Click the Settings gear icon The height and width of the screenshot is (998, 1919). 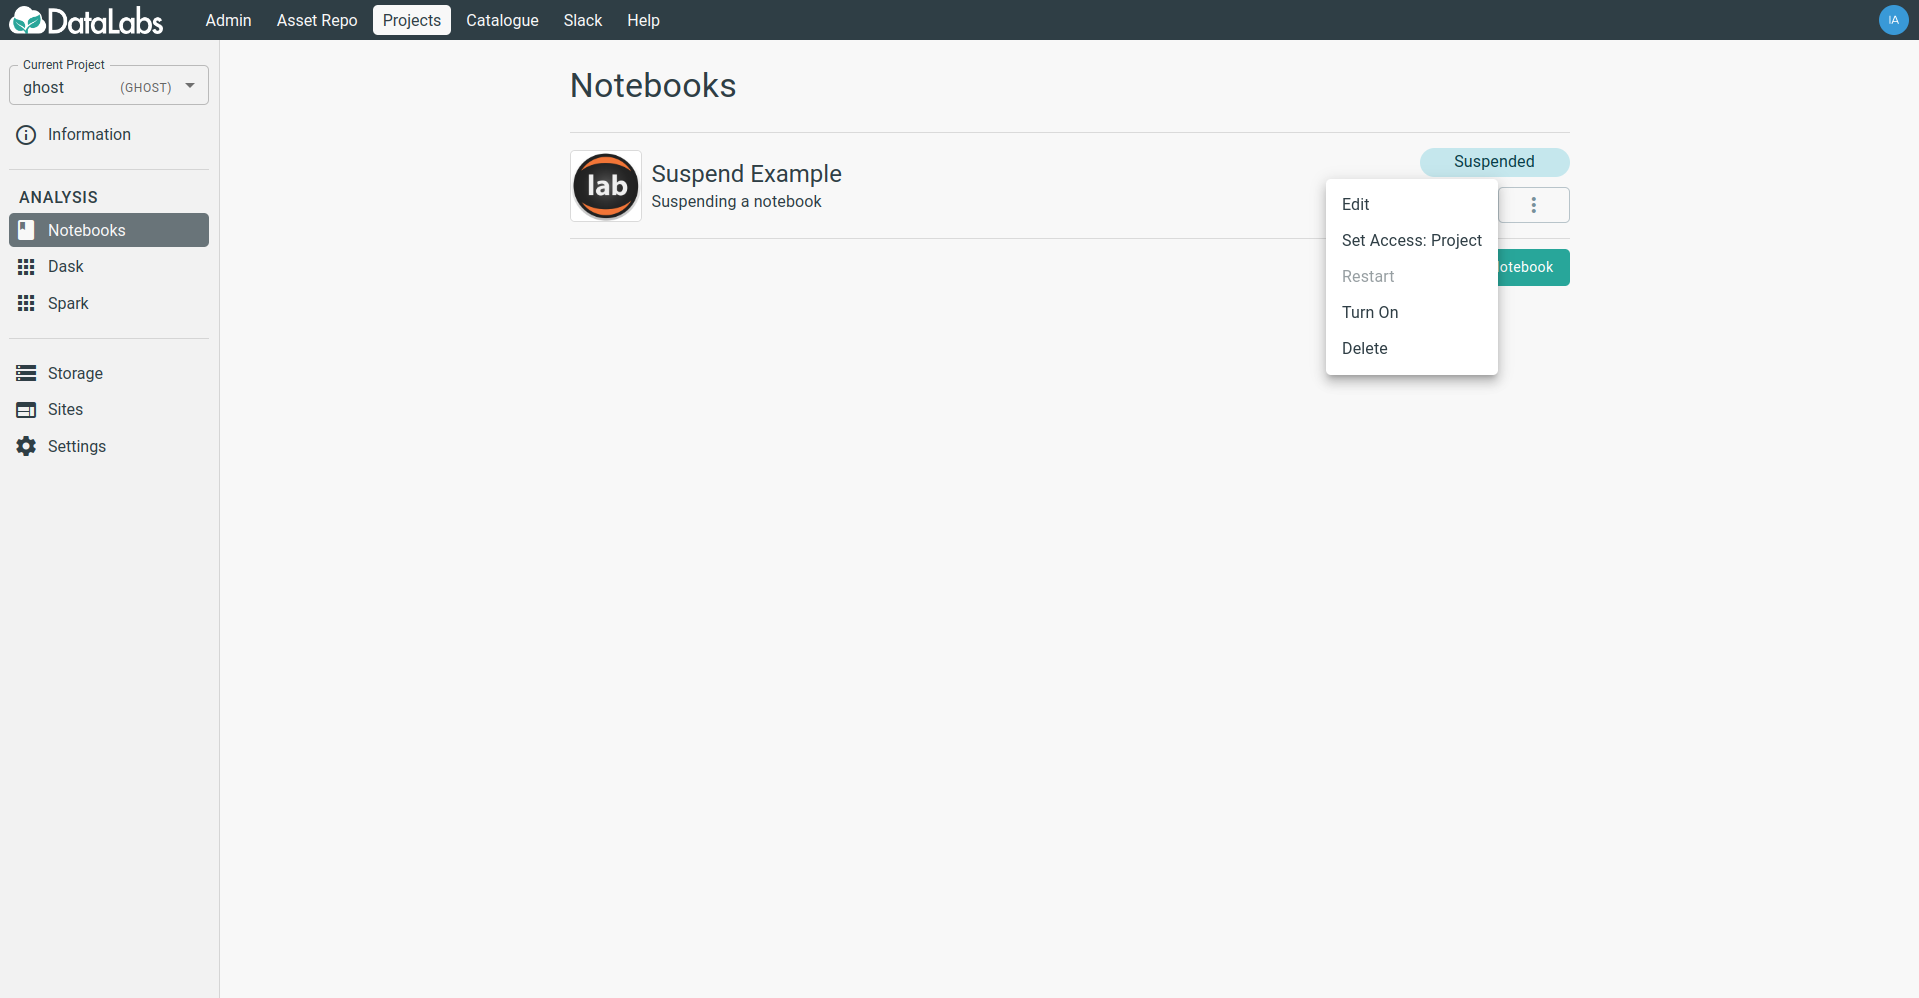[26, 446]
